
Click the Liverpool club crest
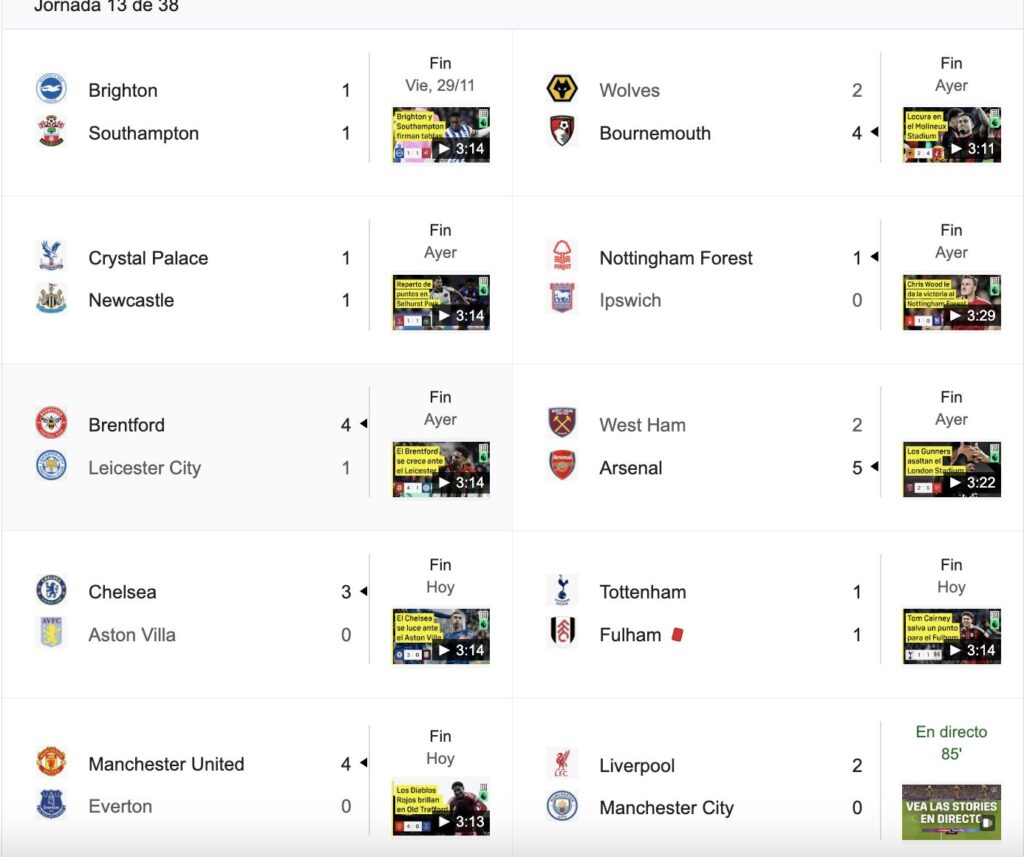[x=562, y=764]
